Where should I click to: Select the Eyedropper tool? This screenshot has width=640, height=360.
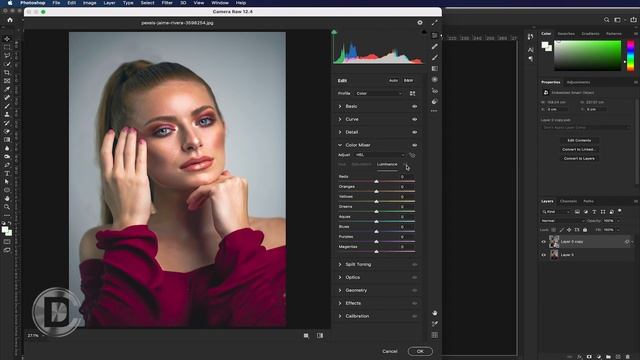pos(7,89)
